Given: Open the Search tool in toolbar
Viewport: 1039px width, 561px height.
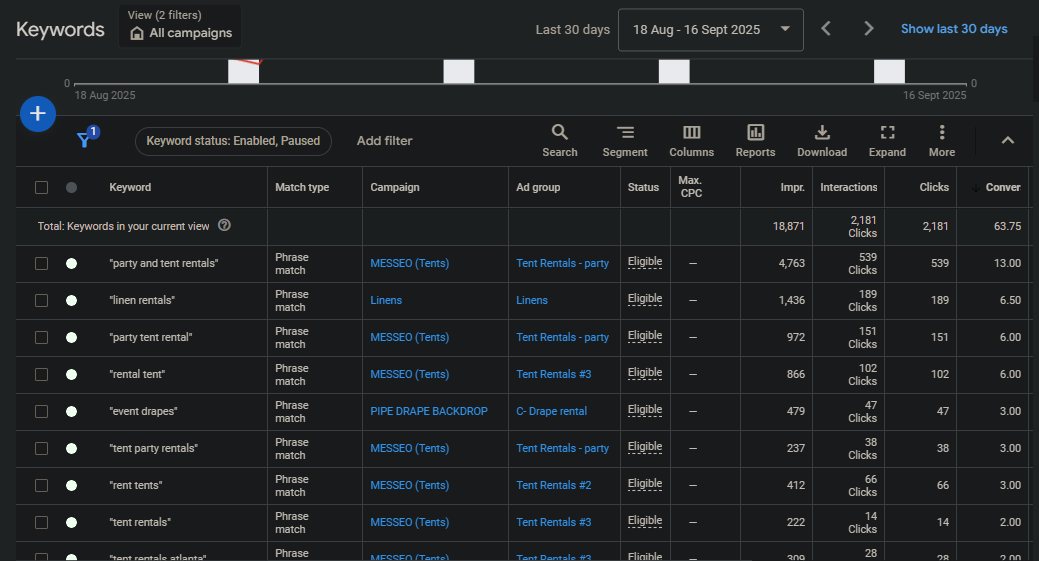Looking at the screenshot, I should point(560,140).
